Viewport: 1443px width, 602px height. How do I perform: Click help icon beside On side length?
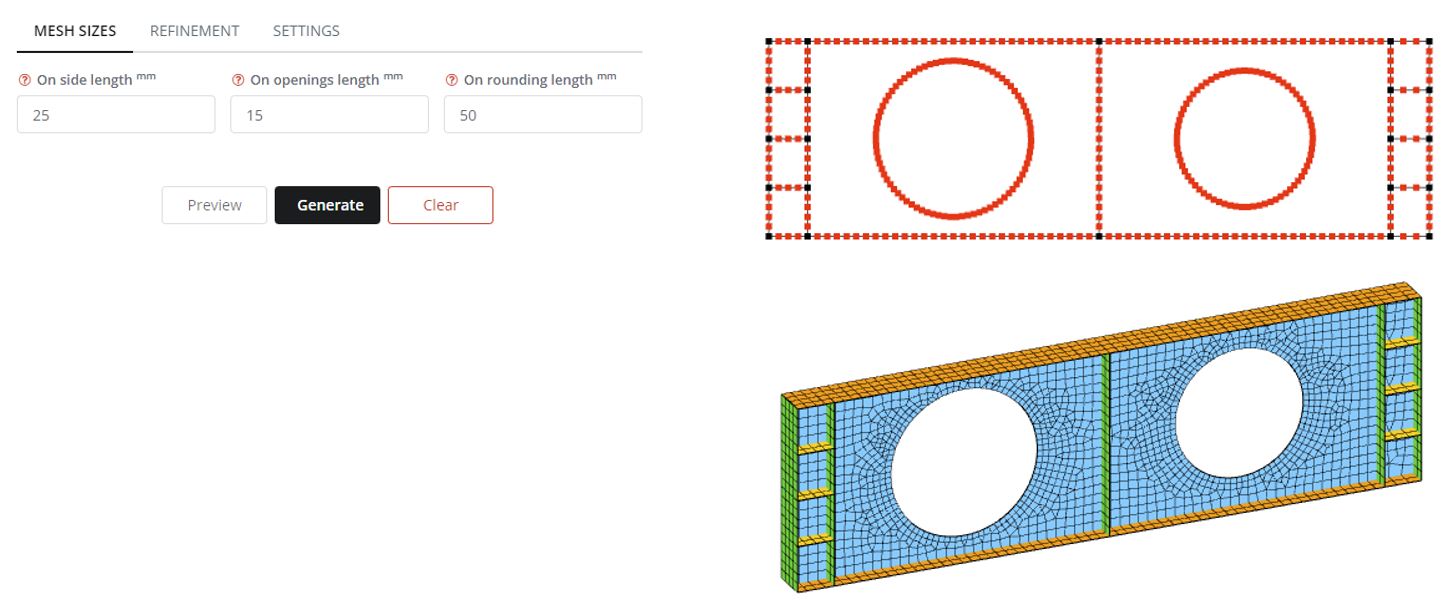[24, 80]
